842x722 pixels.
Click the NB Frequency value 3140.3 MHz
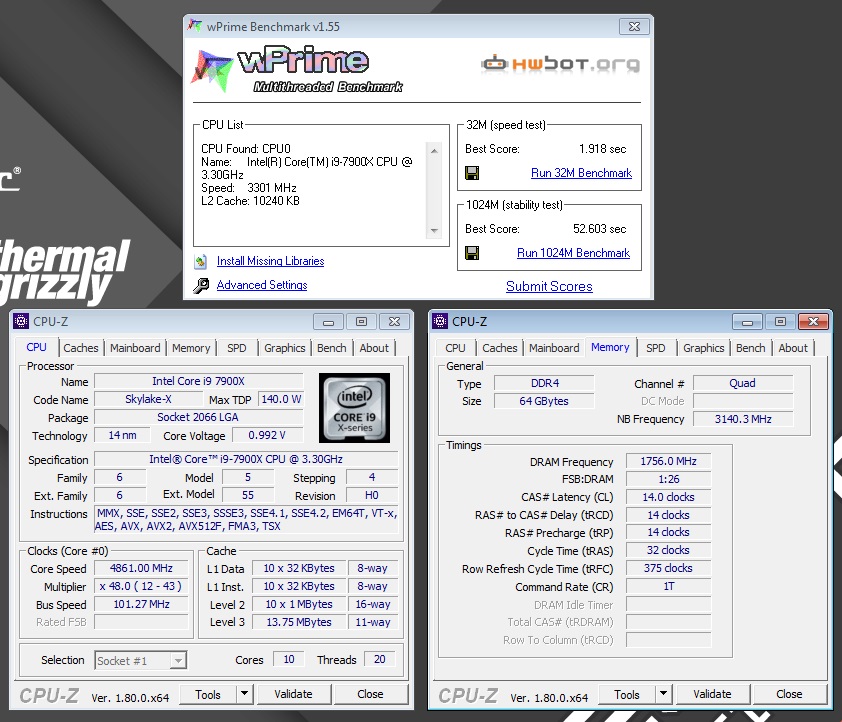(743, 419)
